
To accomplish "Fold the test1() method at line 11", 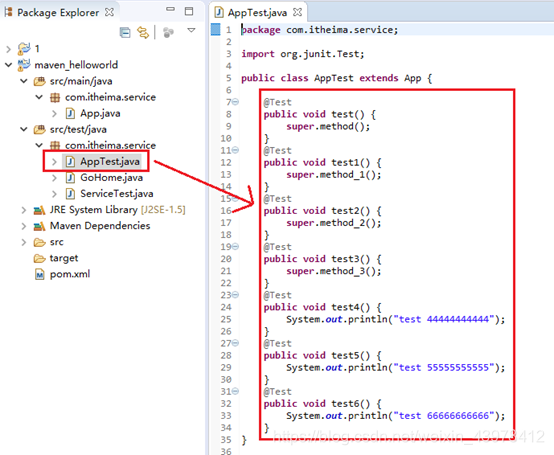I will pos(235,150).
